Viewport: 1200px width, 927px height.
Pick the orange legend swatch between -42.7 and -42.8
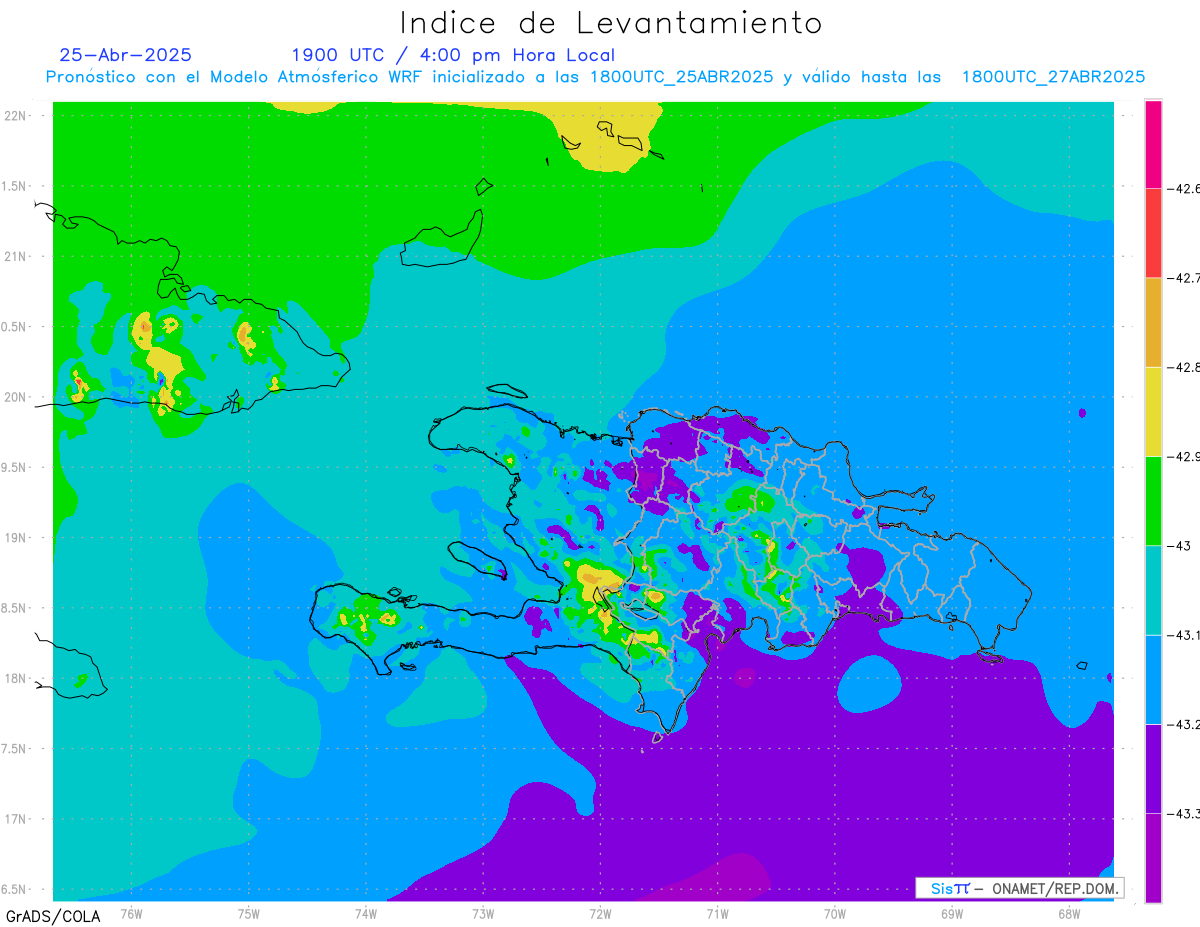[x=1153, y=322]
